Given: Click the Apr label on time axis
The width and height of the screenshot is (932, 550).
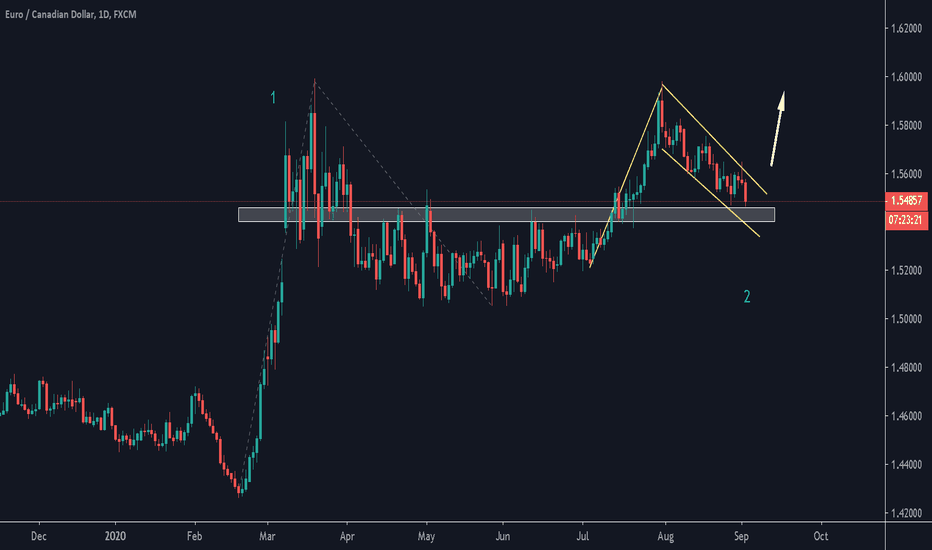Looking at the screenshot, I should [x=347, y=536].
